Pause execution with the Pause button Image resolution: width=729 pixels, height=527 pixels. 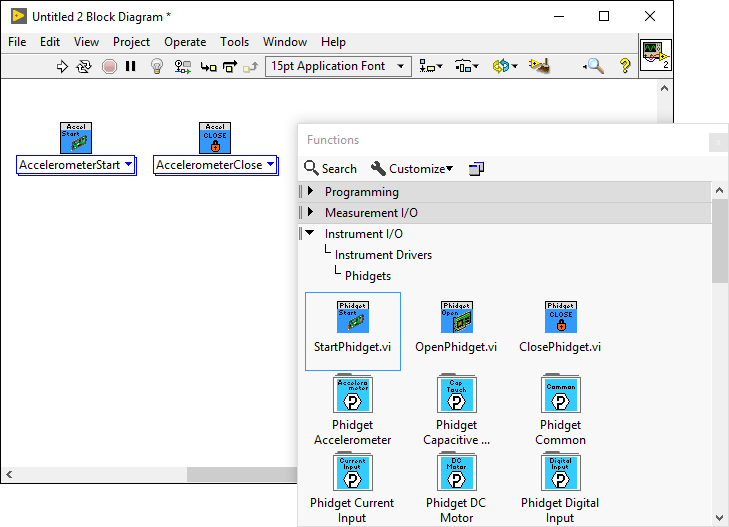[131, 66]
